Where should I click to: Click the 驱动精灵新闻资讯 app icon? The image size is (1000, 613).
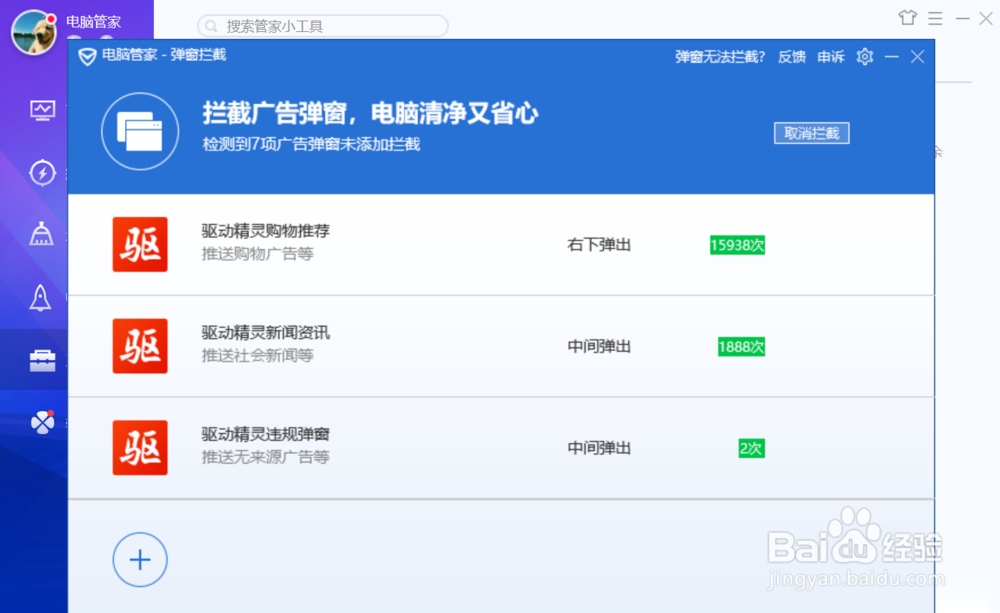coord(140,346)
